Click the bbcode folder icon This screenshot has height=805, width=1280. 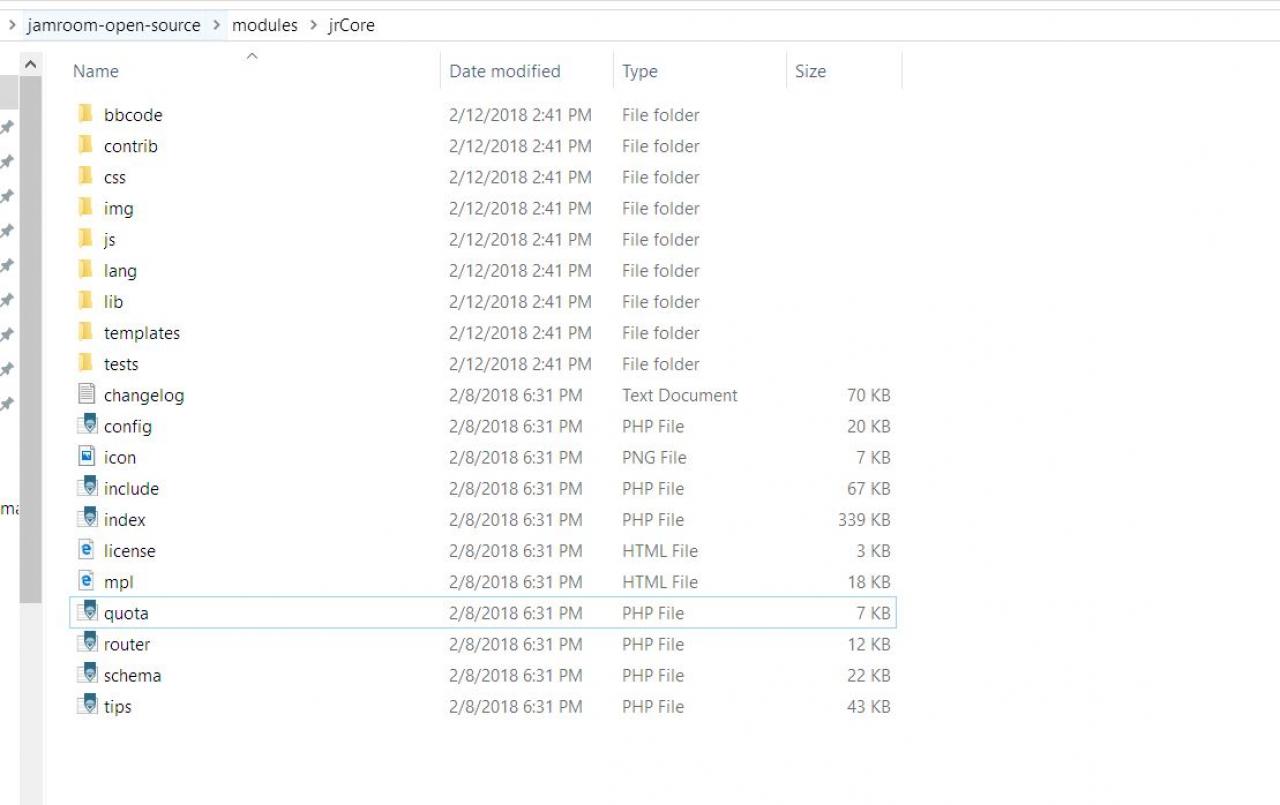click(x=86, y=114)
